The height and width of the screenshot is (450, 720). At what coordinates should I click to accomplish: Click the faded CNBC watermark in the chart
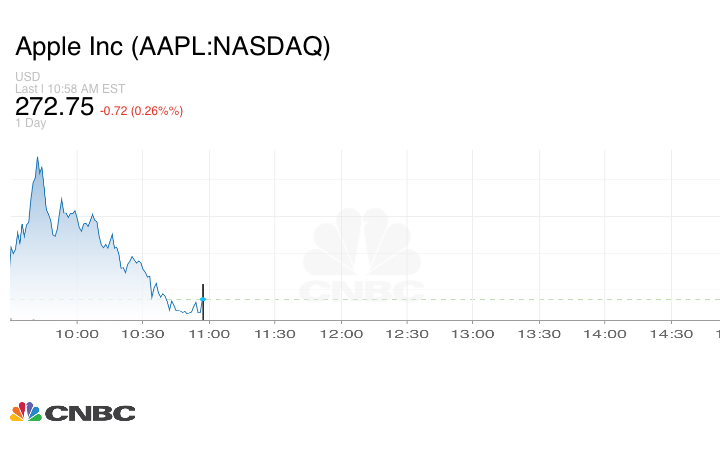(x=362, y=257)
